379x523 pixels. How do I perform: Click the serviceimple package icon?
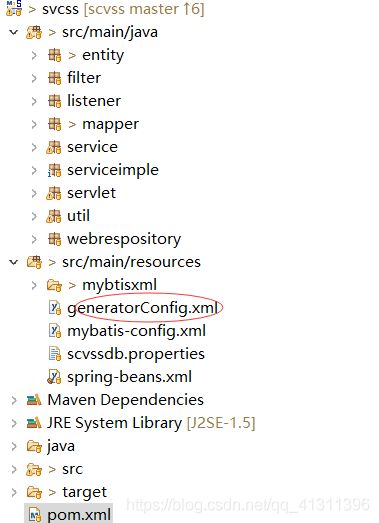(54, 170)
